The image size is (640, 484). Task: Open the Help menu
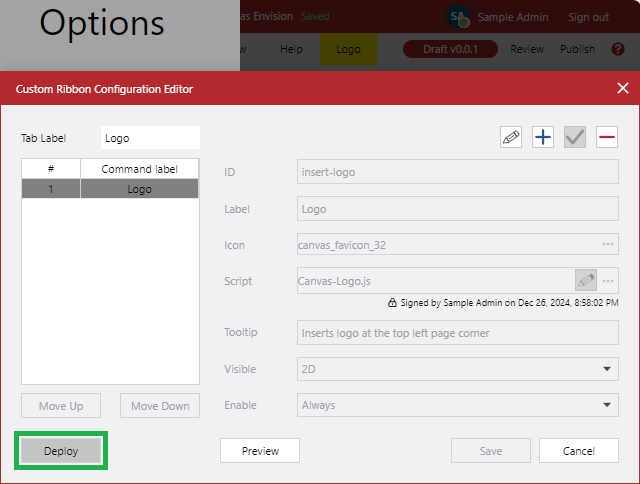point(291,49)
